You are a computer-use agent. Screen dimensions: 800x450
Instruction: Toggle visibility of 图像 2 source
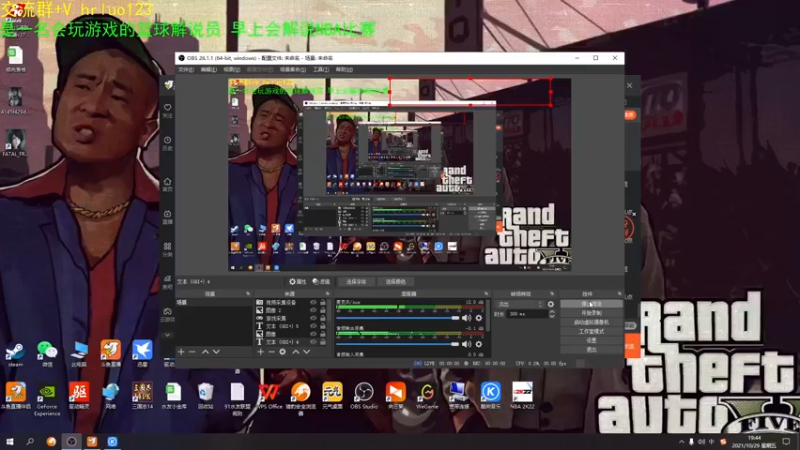point(313,310)
